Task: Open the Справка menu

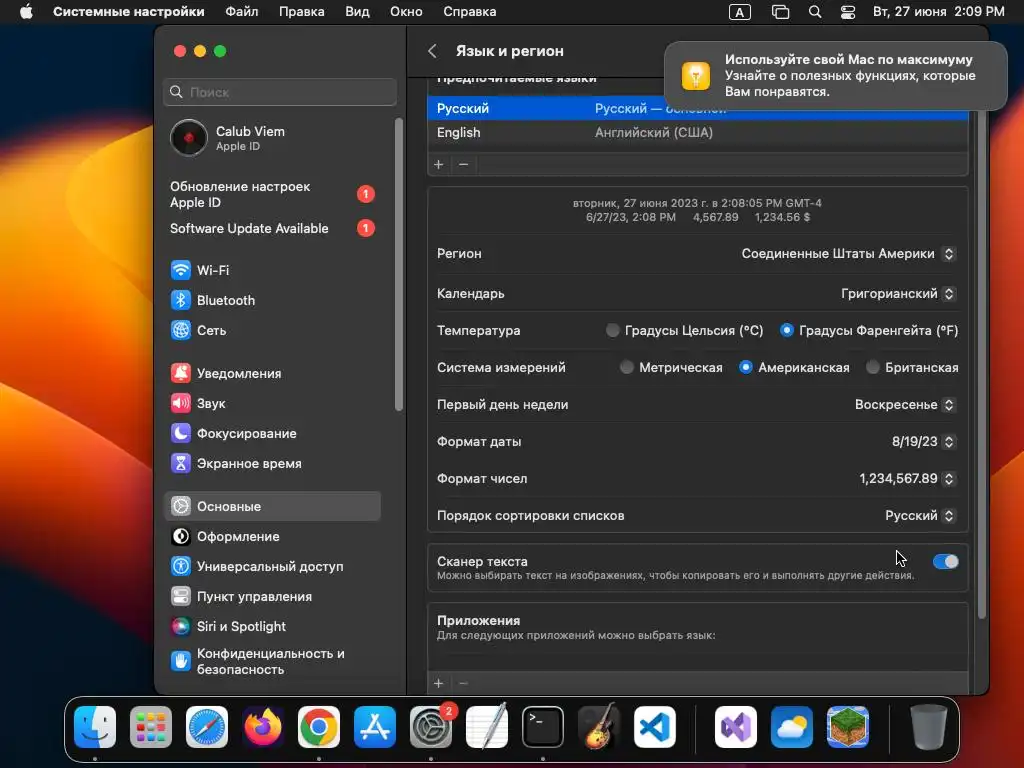Action: (x=470, y=12)
